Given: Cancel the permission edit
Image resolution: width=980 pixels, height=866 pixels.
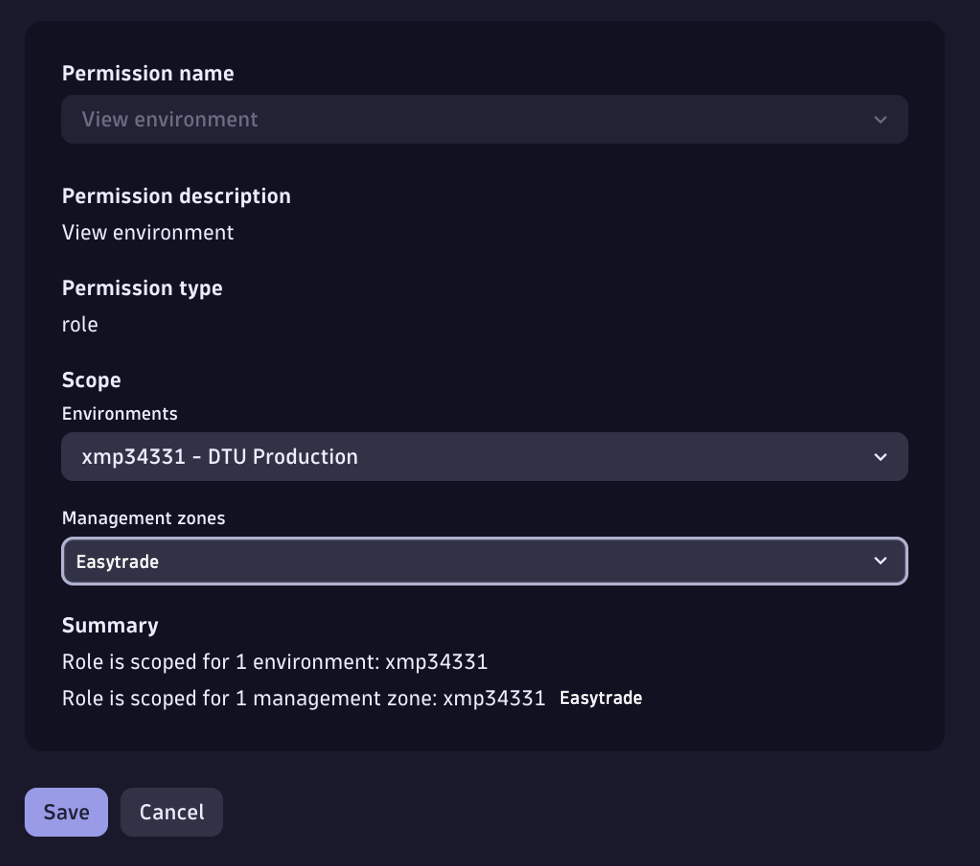Looking at the screenshot, I should 171,812.
